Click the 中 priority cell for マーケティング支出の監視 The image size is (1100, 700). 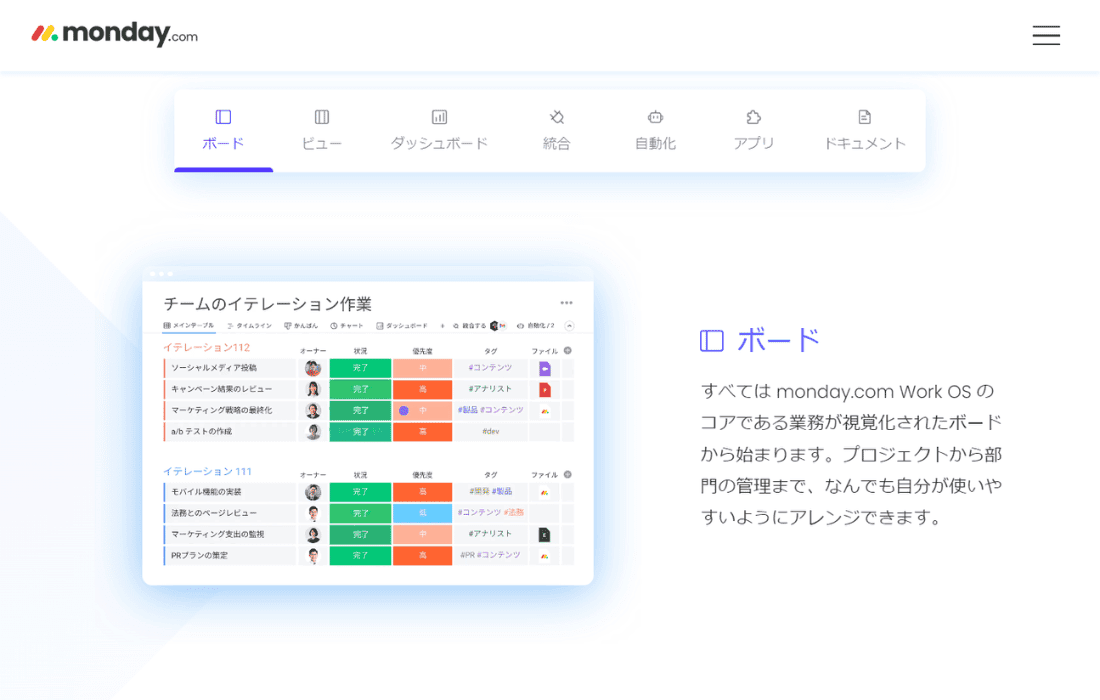tap(422, 534)
